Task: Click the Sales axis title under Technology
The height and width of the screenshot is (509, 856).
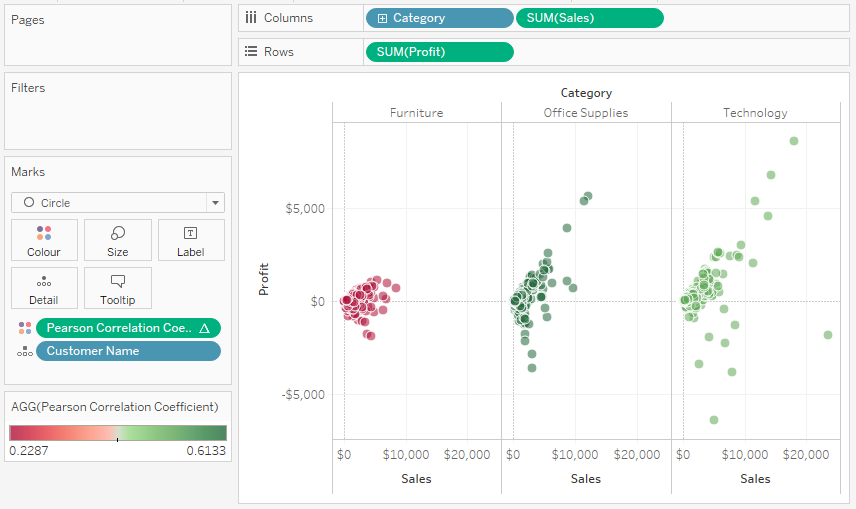Action: point(756,479)
